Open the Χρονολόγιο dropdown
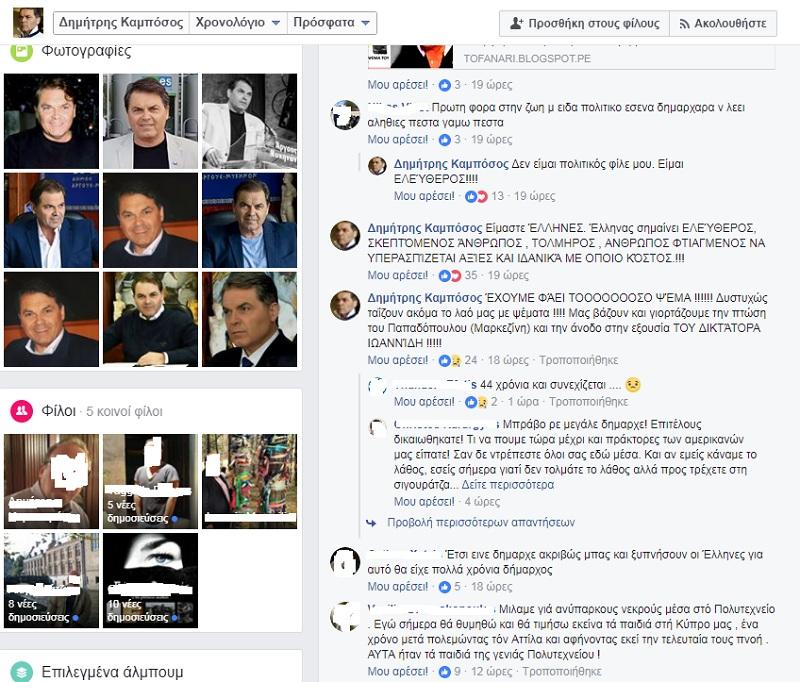800x682 pixels. point(237,22)
